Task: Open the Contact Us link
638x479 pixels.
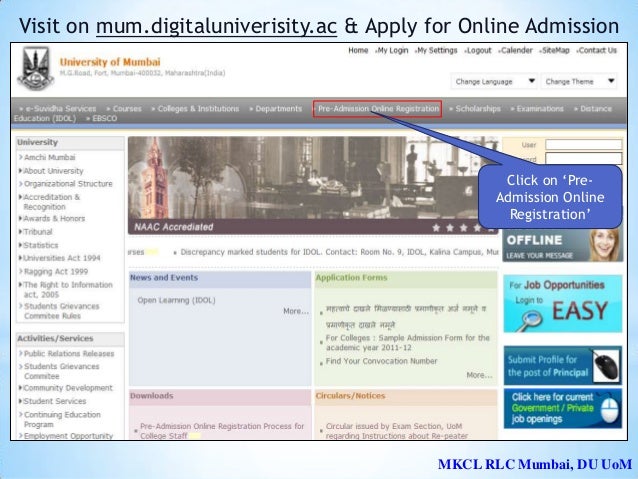Action: pos(598,50)
